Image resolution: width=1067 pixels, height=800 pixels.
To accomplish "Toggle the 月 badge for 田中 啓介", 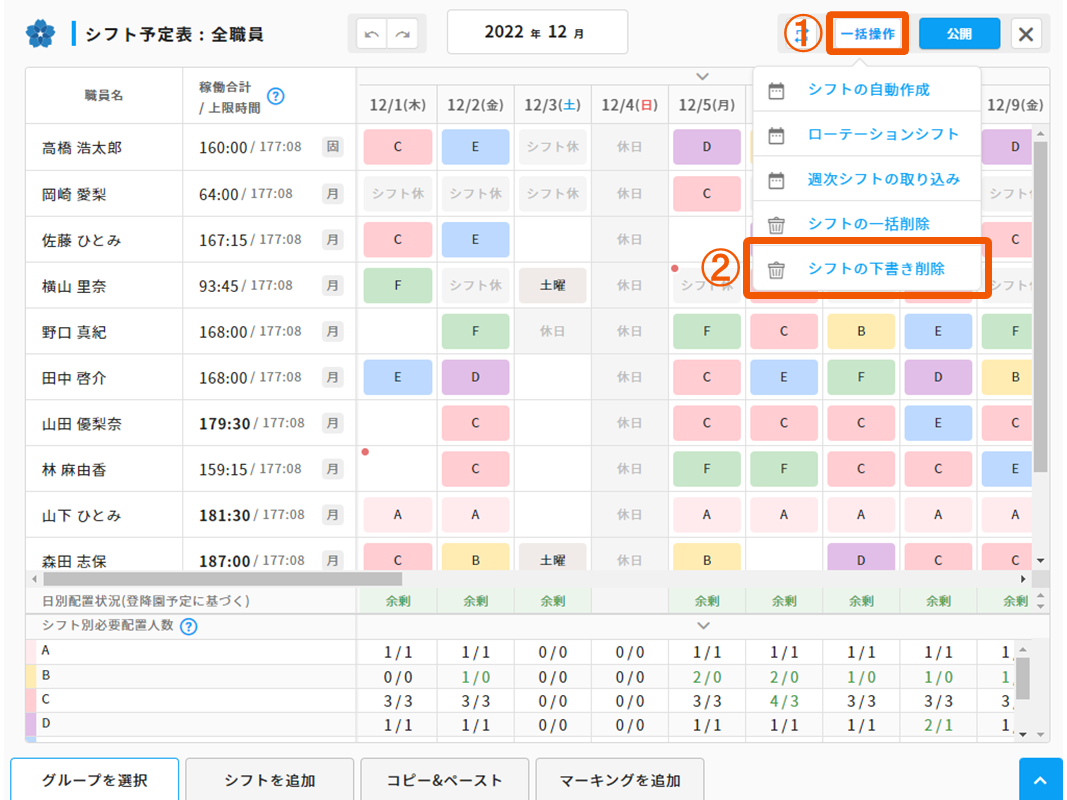I will coord(332,377).
